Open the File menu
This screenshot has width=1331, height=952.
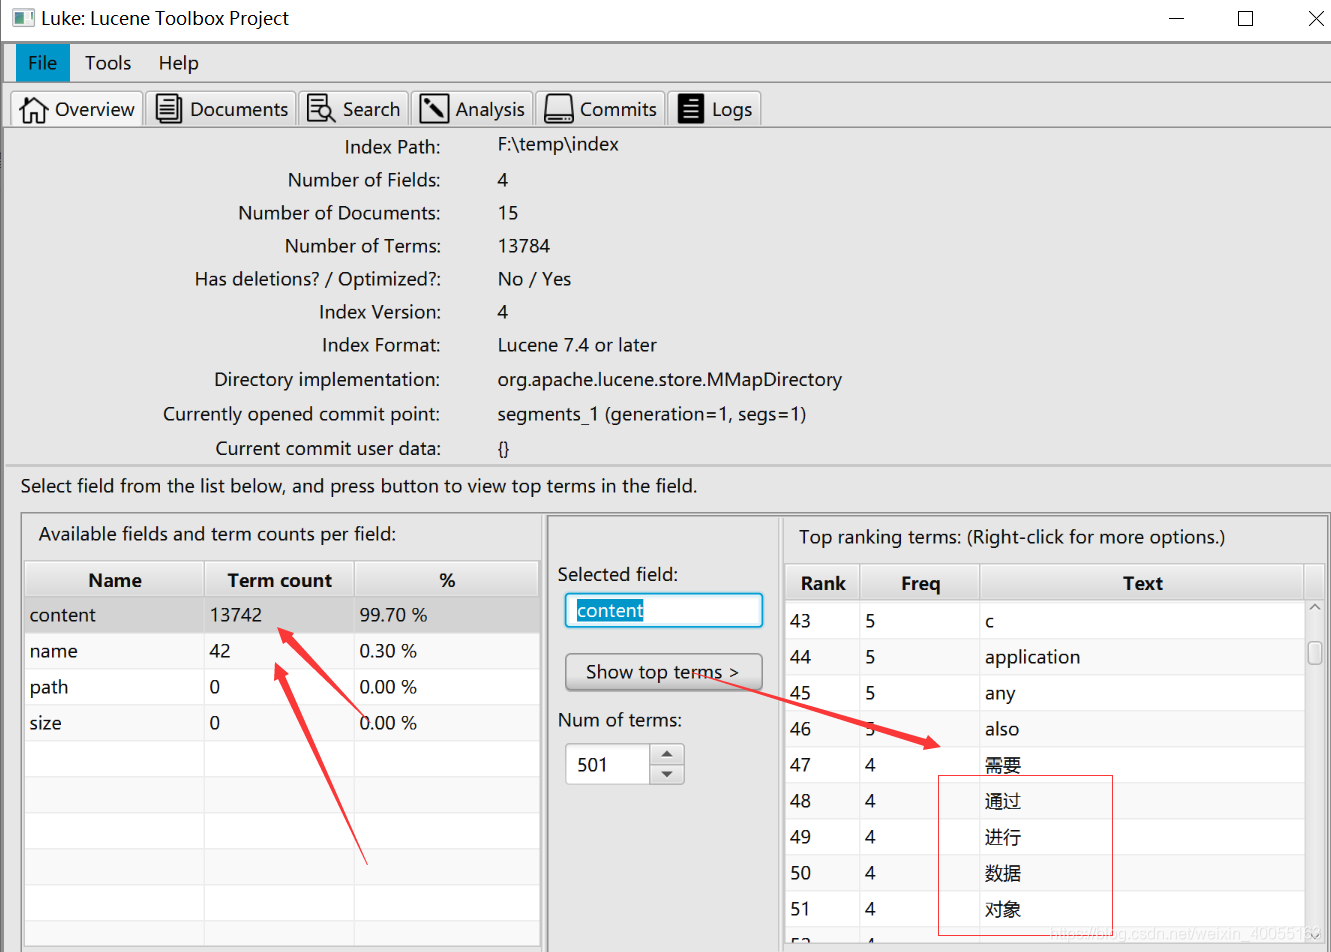(x=43, y=63)
